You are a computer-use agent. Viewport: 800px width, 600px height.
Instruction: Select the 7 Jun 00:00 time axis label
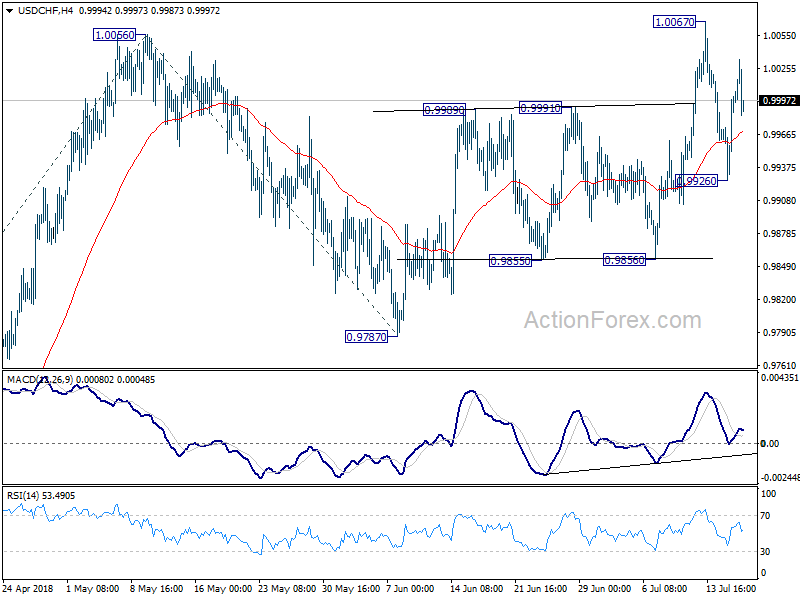pos(410,589)
